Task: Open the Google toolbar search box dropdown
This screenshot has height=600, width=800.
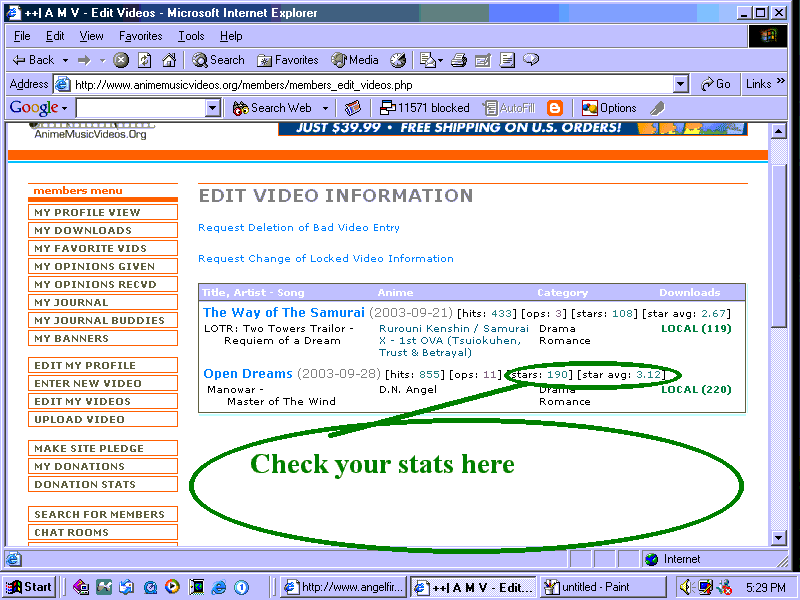Action: pyautogui.click(x=212, y=108)
